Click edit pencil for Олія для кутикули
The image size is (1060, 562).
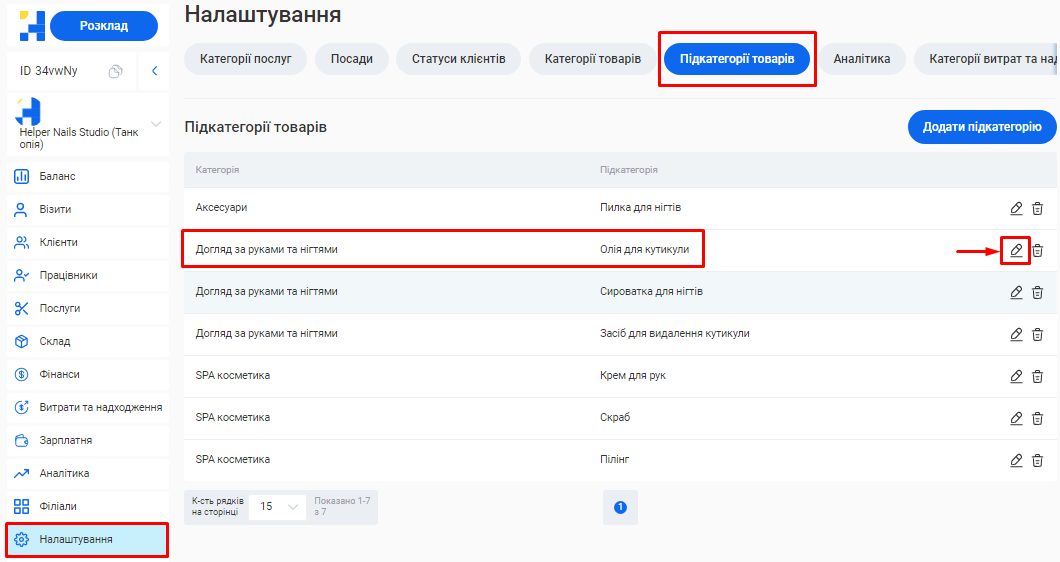coord(1016,250)
